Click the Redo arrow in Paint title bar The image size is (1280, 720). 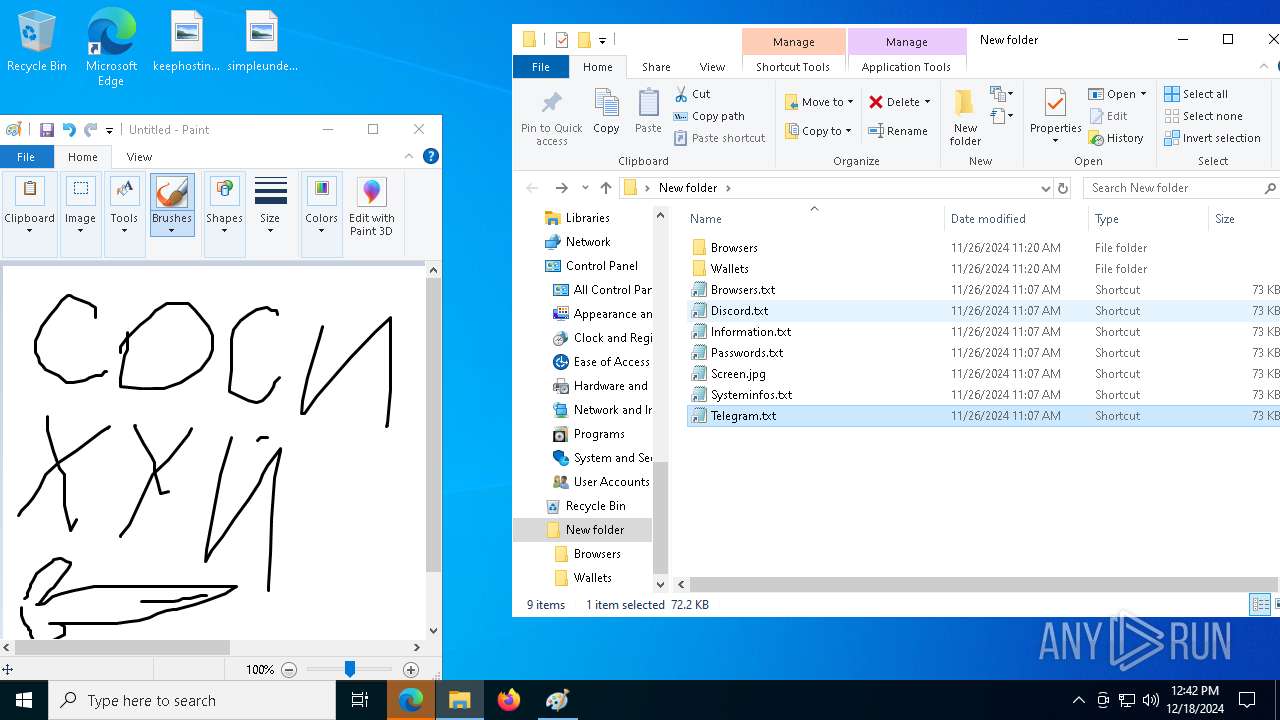click(x=90, y=130)
